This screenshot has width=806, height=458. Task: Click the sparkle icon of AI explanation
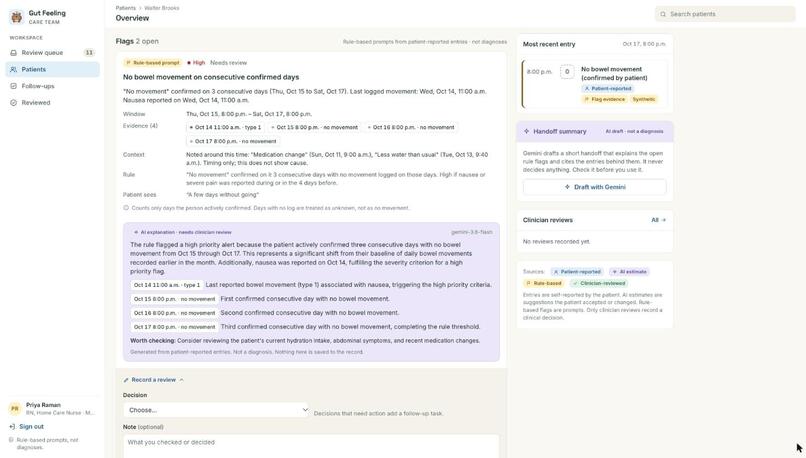pos(136,232)
